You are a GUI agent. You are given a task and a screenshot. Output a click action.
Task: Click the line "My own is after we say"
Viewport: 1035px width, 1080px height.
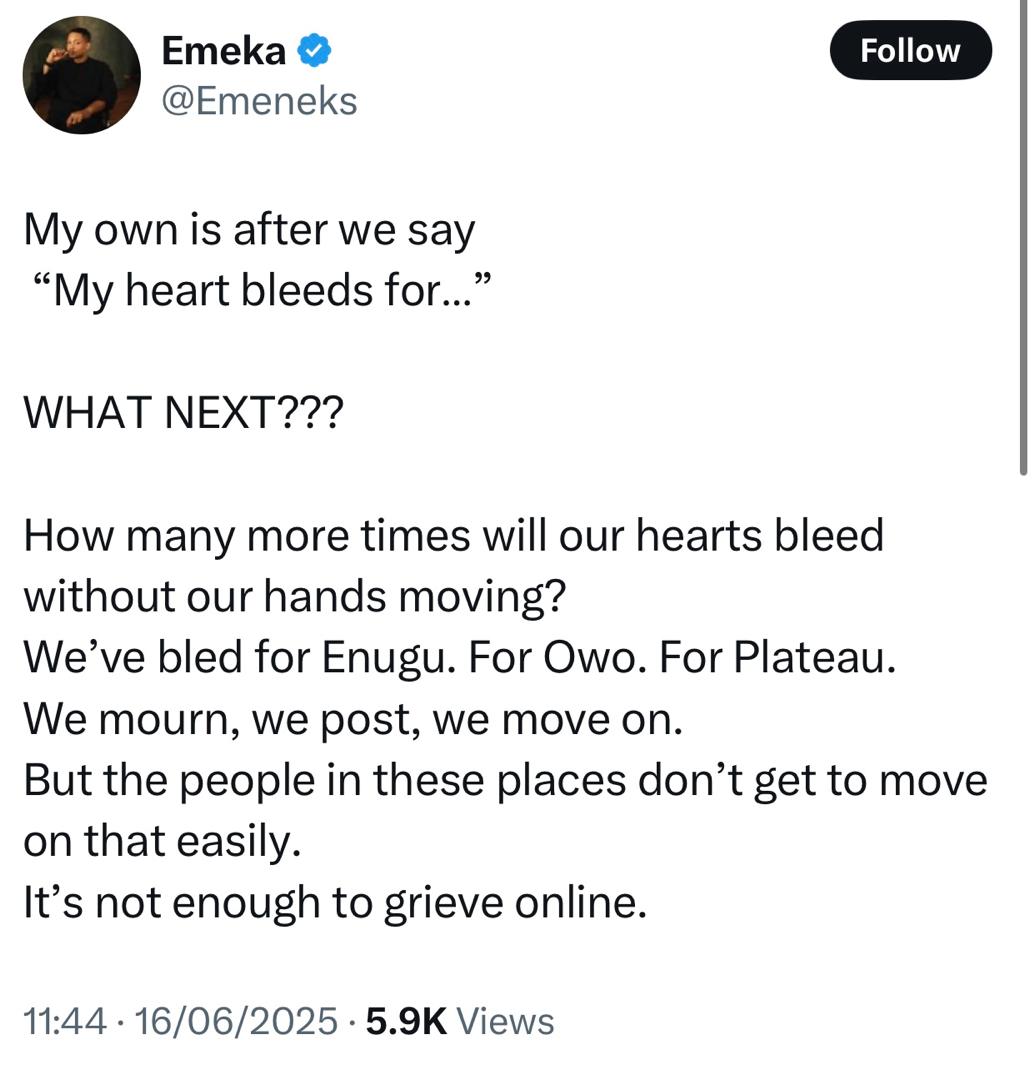(x=249, y=231)
